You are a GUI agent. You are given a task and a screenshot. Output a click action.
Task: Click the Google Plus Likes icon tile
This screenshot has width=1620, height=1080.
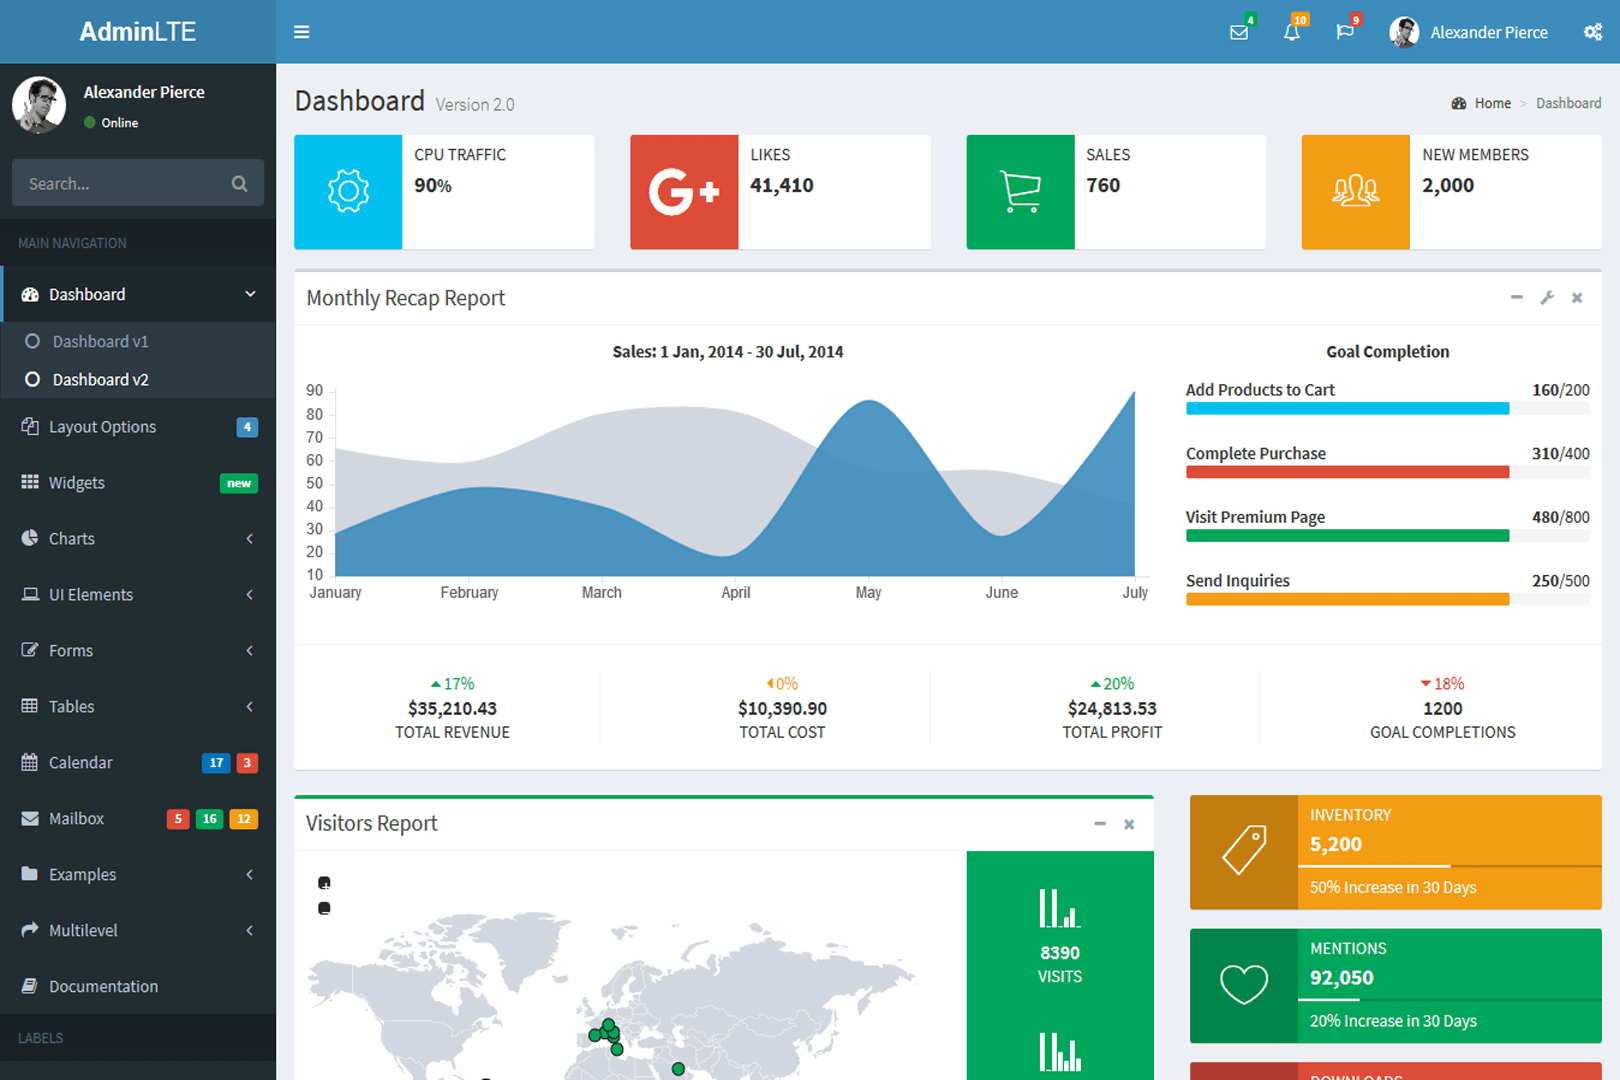point(684,192)
